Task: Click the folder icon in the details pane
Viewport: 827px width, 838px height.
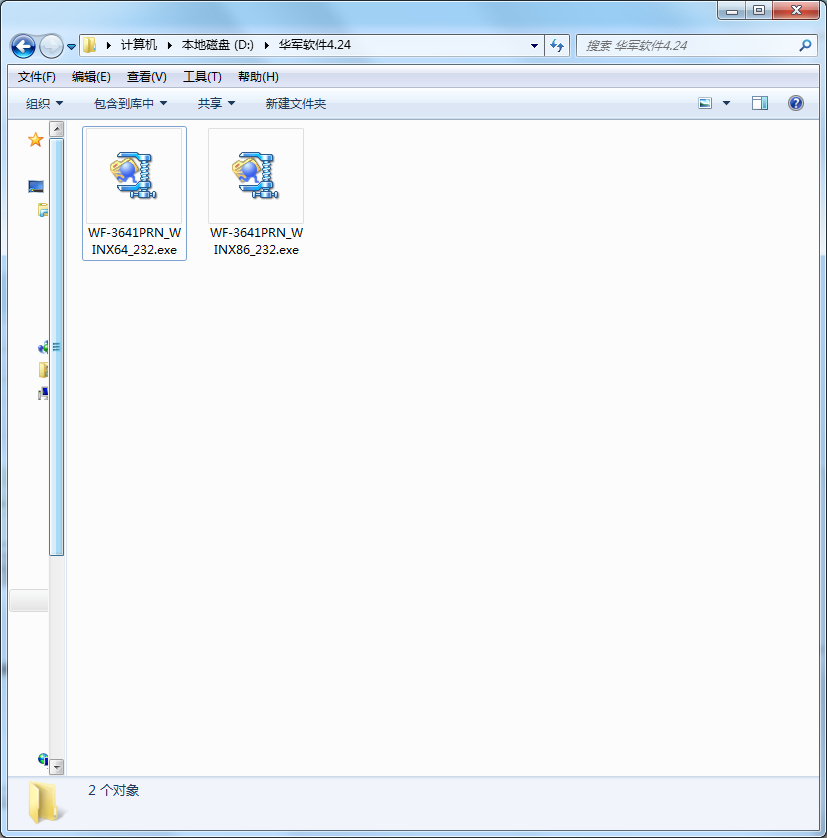Action: 44,802
